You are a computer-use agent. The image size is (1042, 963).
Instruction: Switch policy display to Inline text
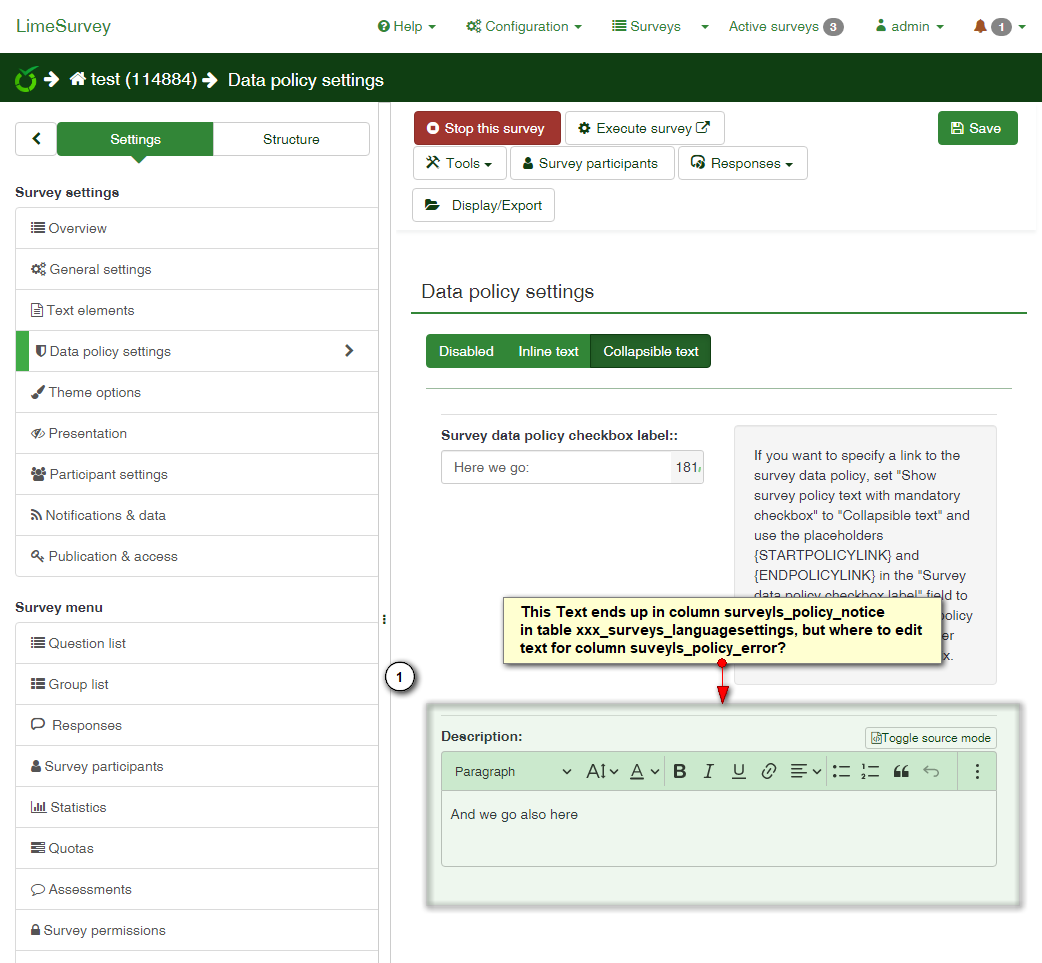[x=548, y=351]
